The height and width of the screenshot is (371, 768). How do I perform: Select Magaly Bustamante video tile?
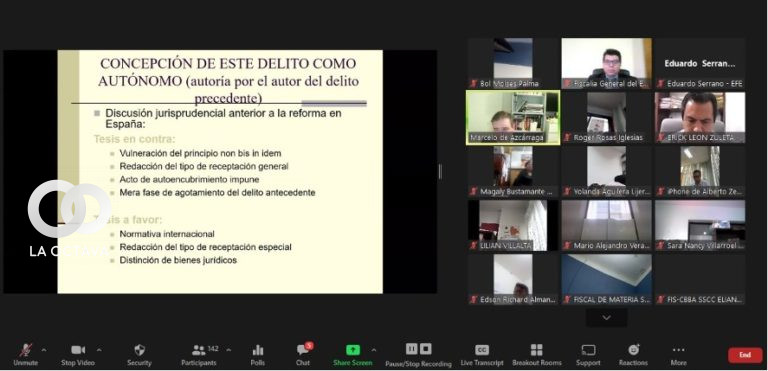pos(513,172)
